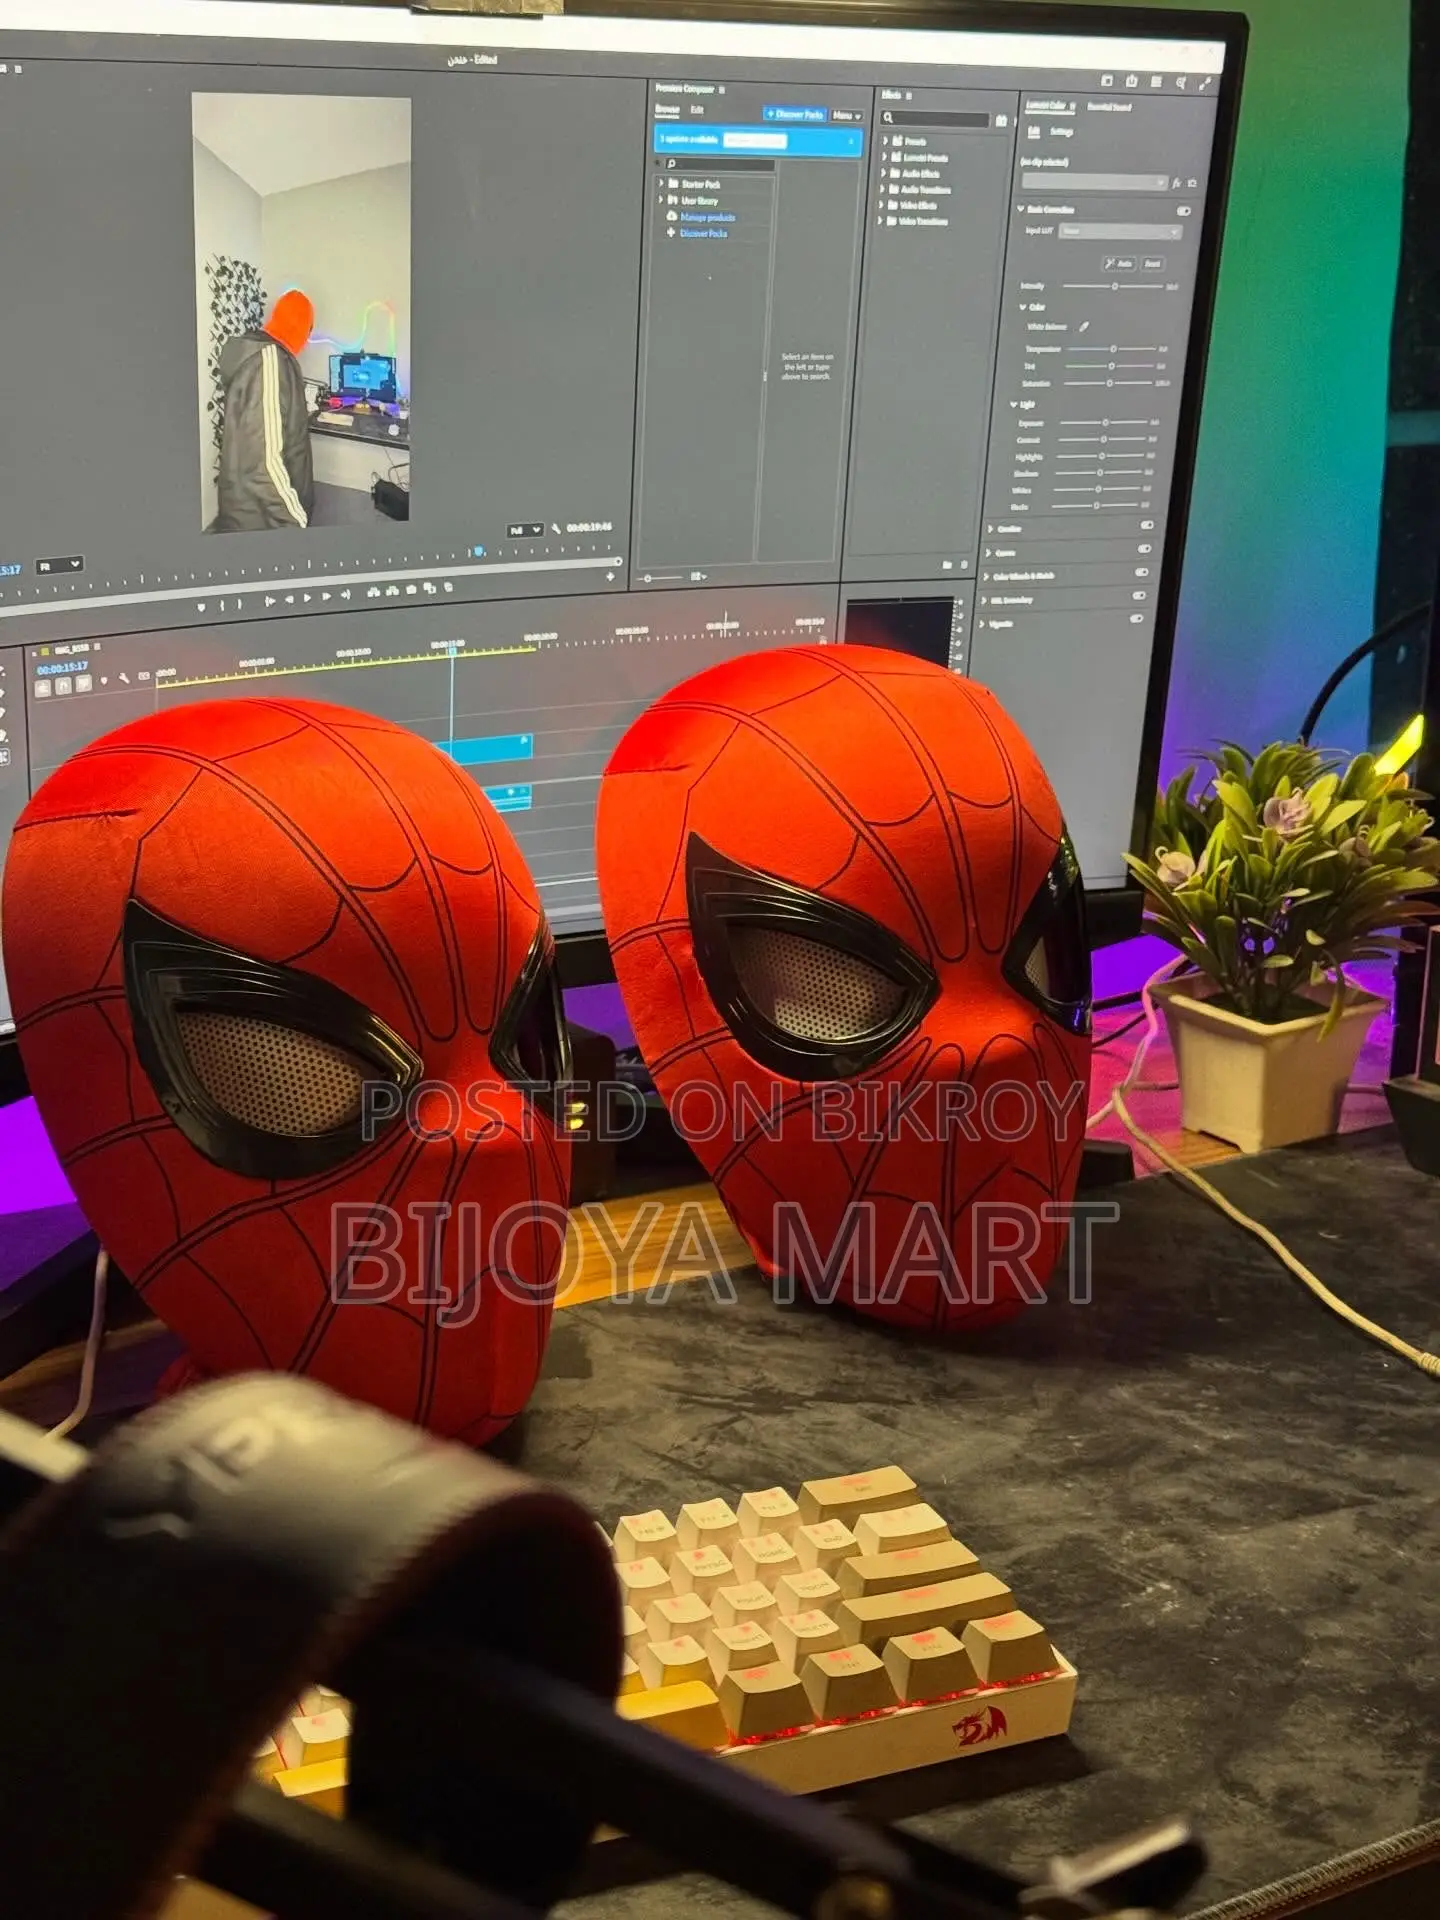Open the Premiere Composer Menu dropdown
The height and width of the screenshot is (1920, 1440).
[846, 116]
